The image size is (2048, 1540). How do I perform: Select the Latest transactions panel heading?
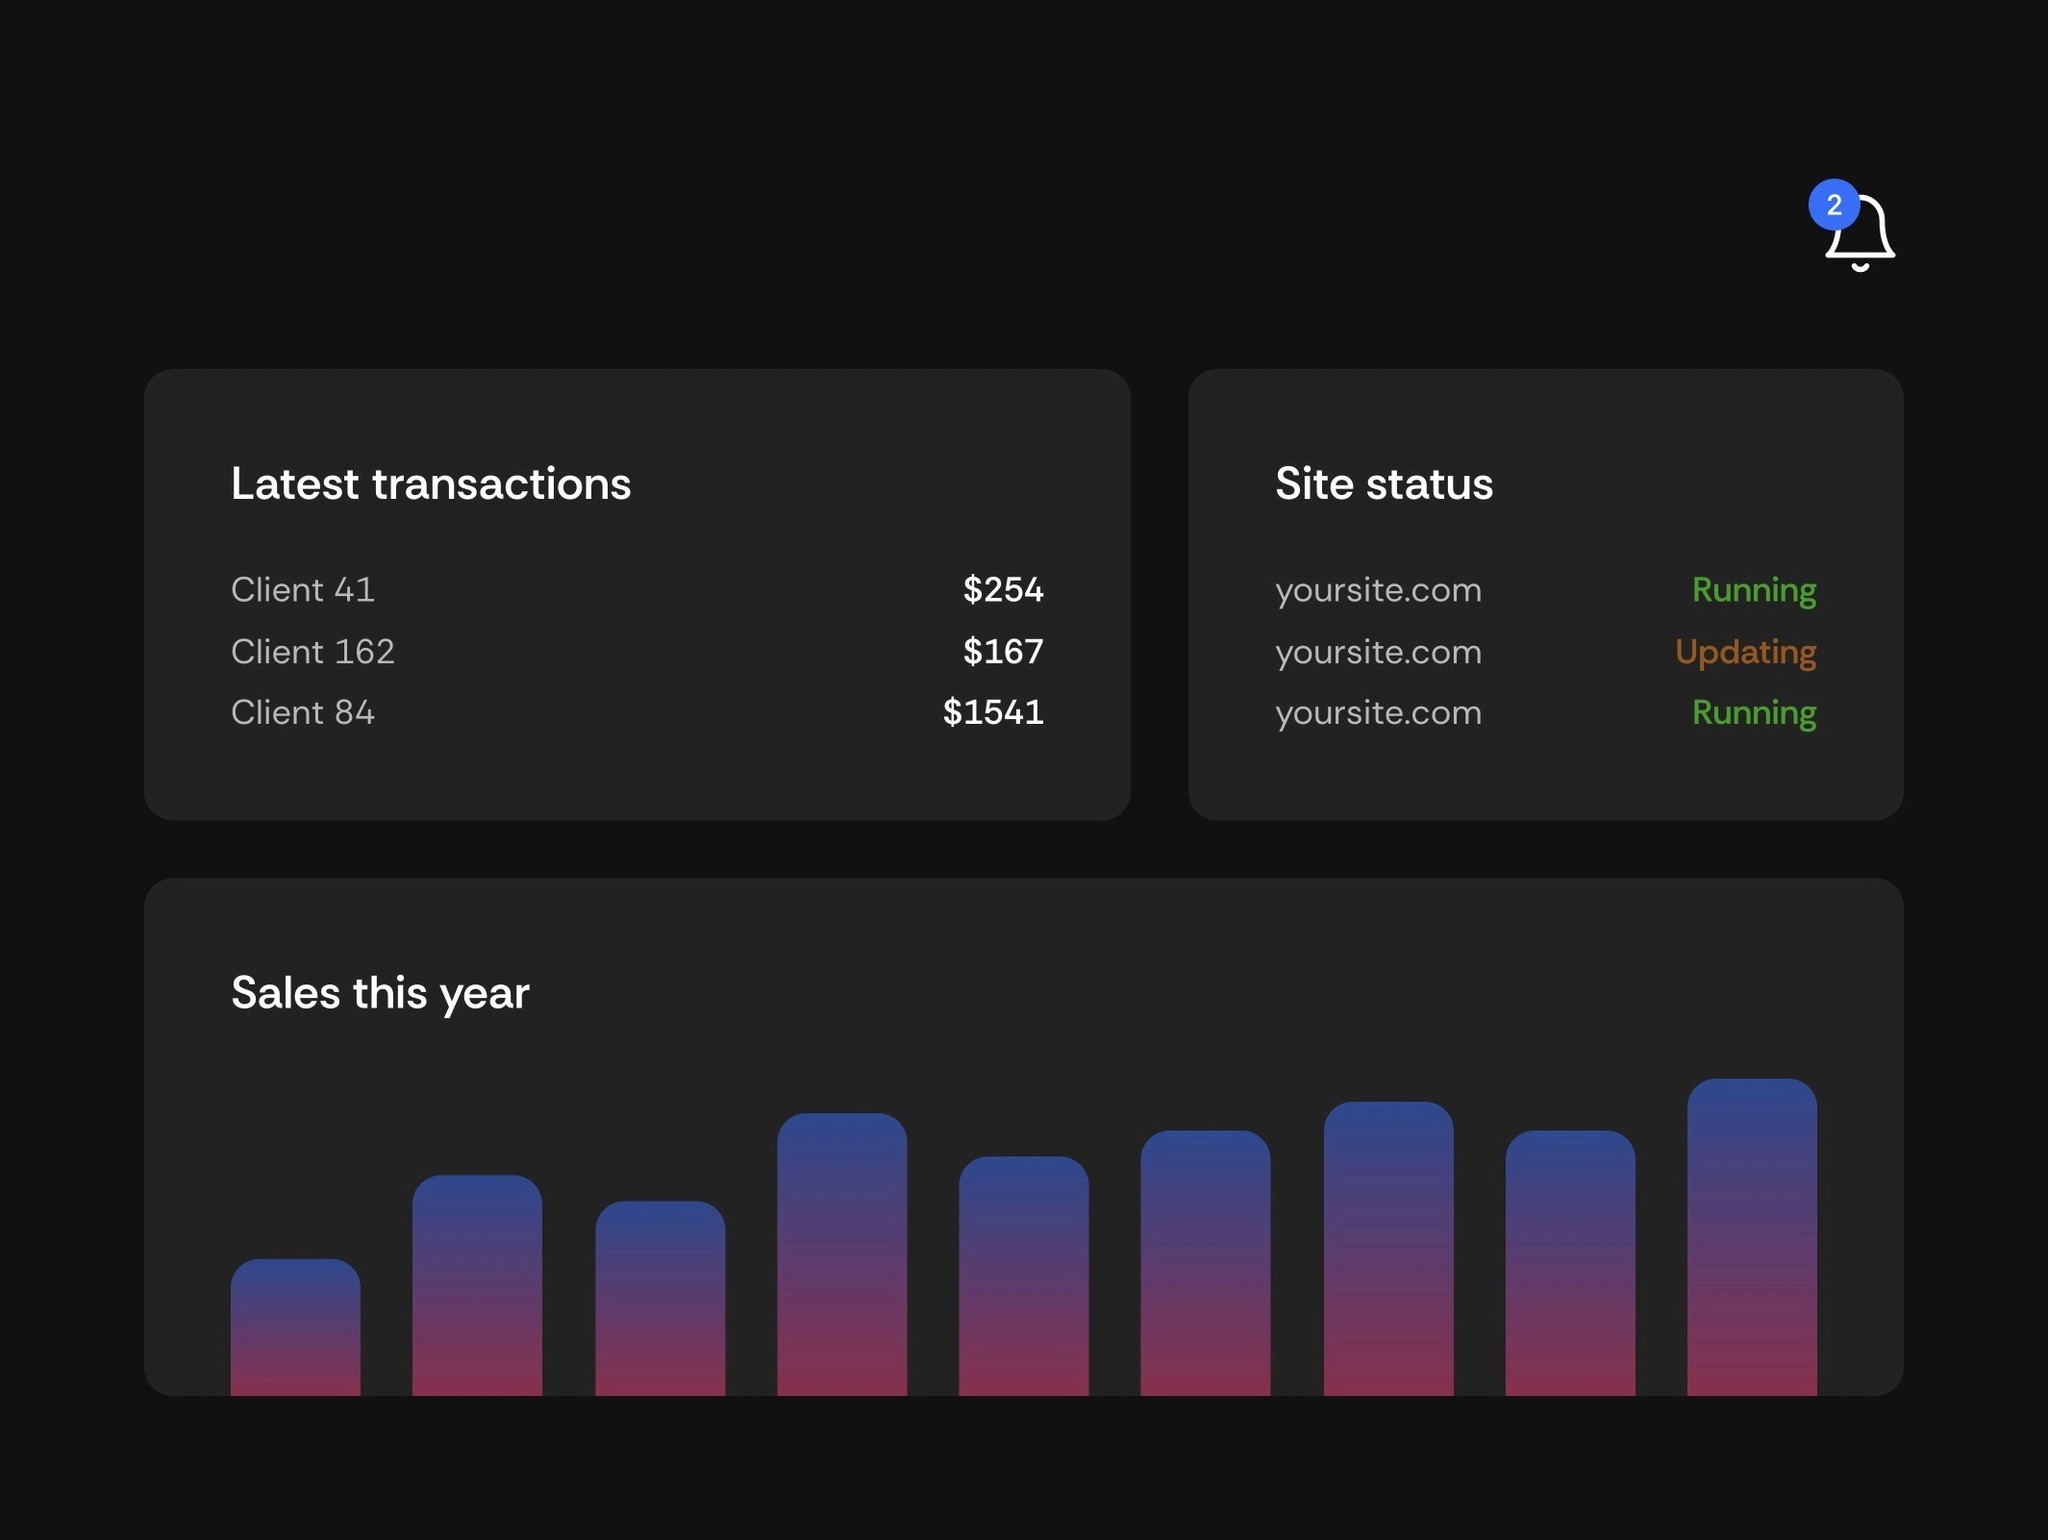[431, 484]
